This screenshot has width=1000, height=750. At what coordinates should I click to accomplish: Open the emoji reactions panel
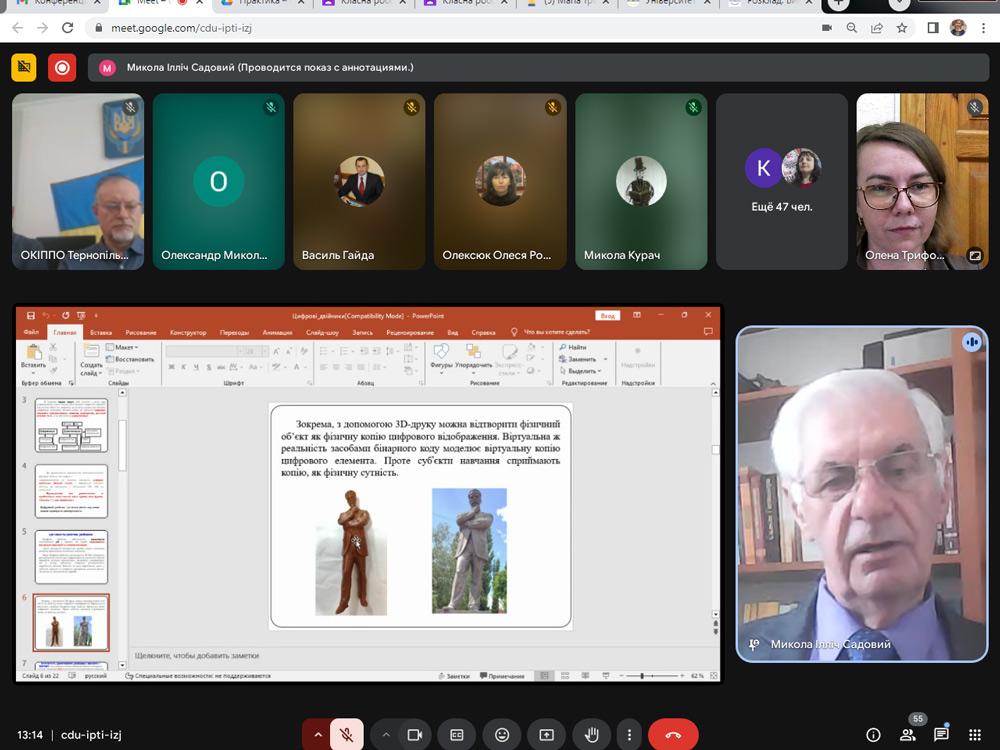(x=502, y=735)
